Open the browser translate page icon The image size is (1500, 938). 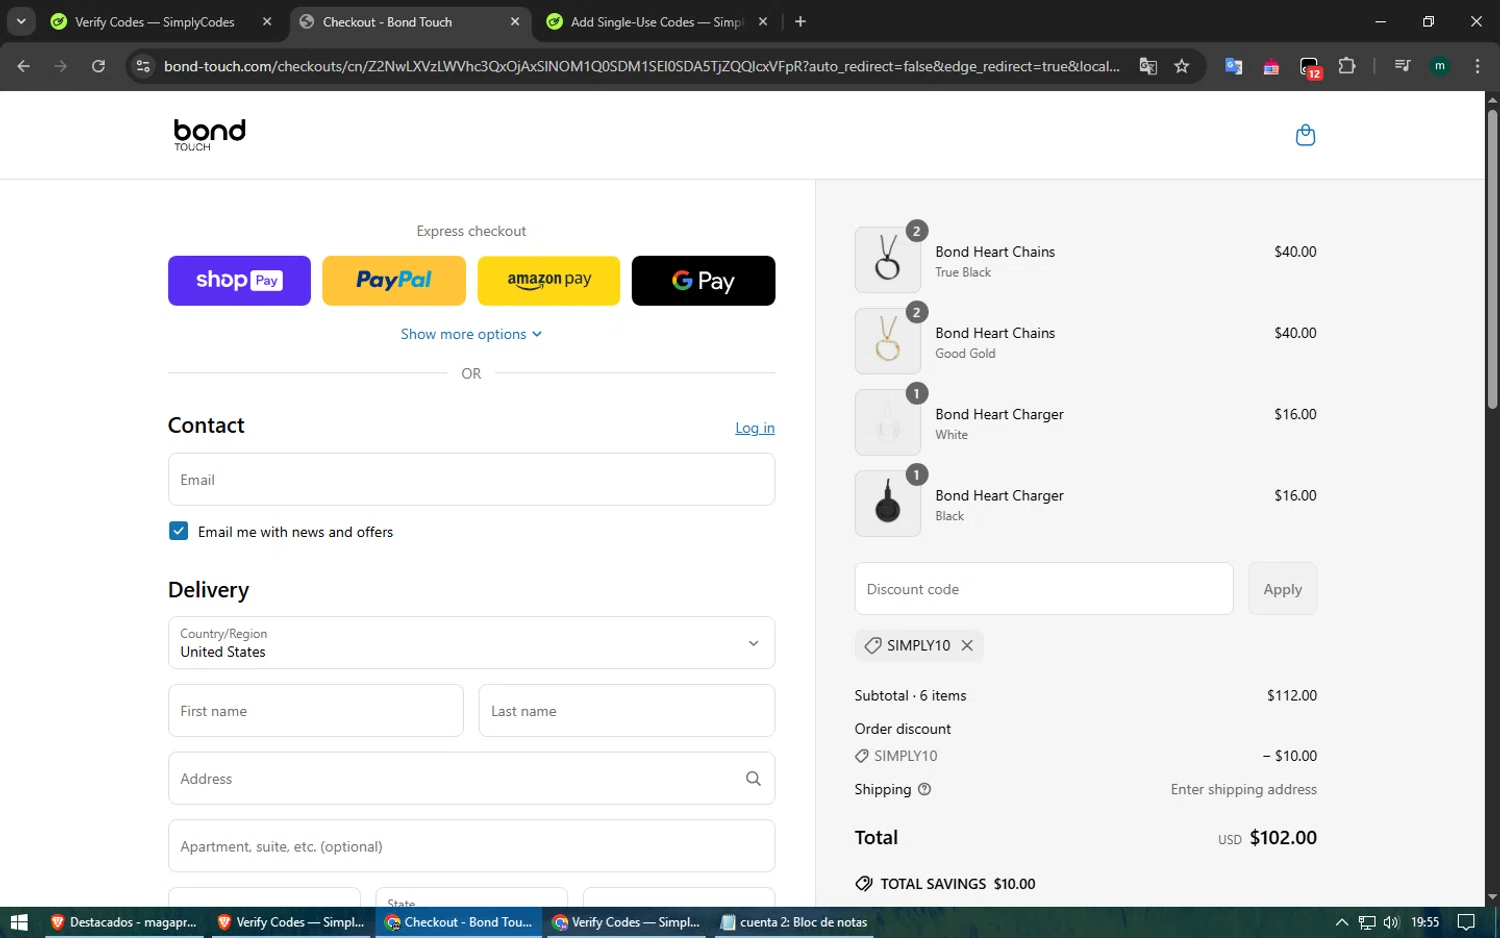(x=1148, y=66)
